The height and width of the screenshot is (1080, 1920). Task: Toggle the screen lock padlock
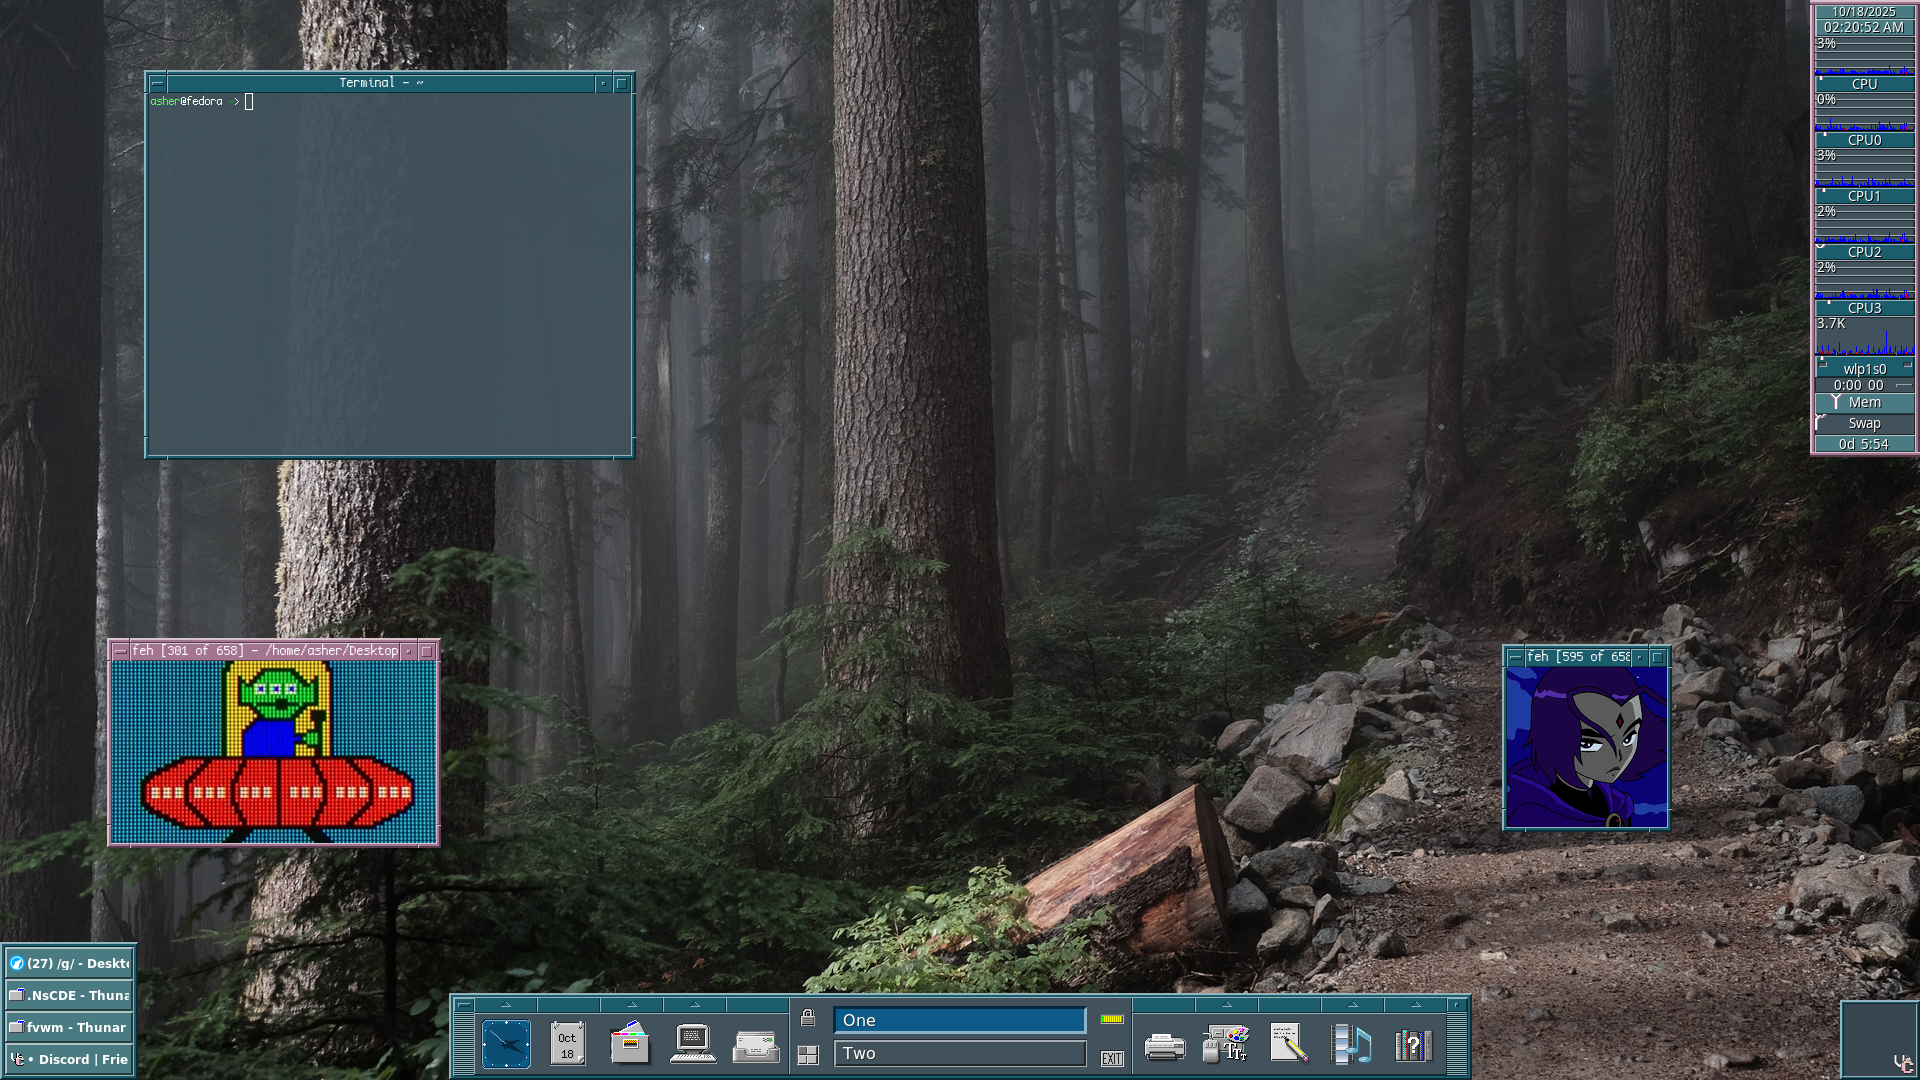pos(808,1018)
